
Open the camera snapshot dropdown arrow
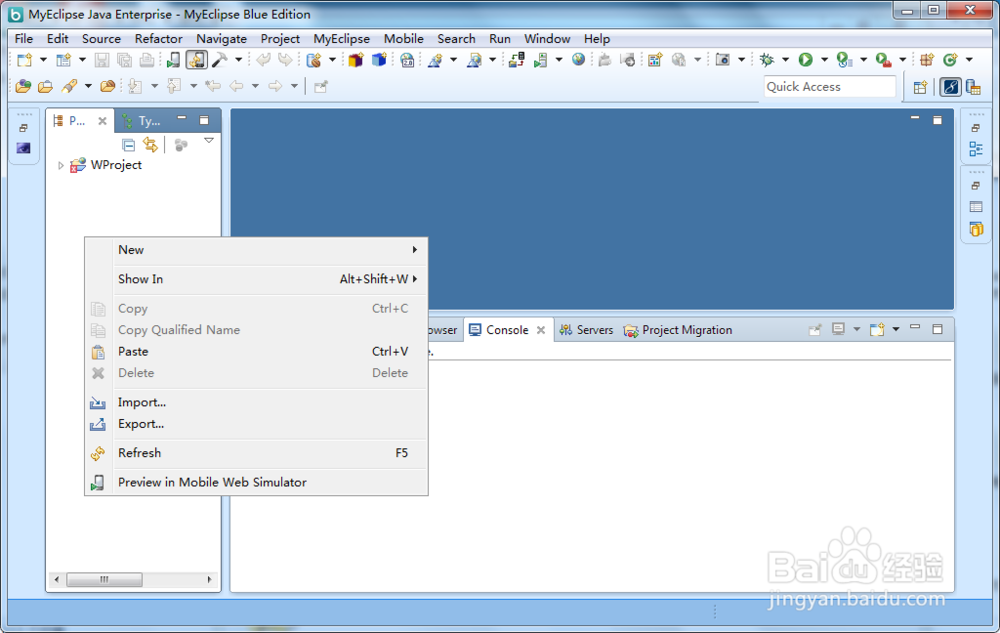(x=741, y=60)
